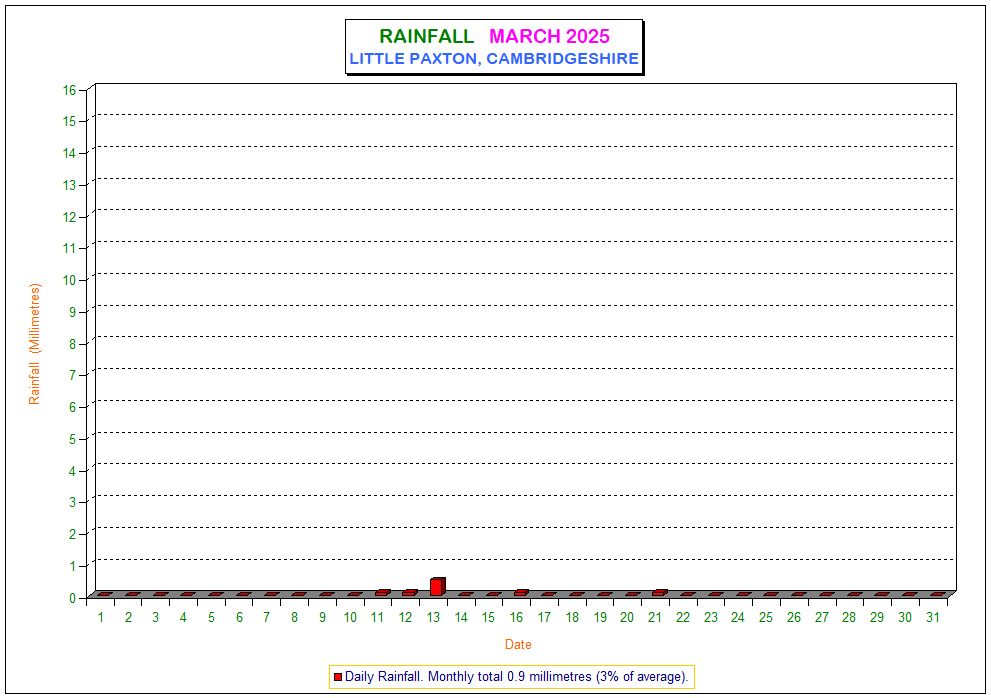Click the Rainfall (Millimetres) y-axis label
Image resolution: width=991 pixels, height=698 pixels.
click(x=34, y=344)
